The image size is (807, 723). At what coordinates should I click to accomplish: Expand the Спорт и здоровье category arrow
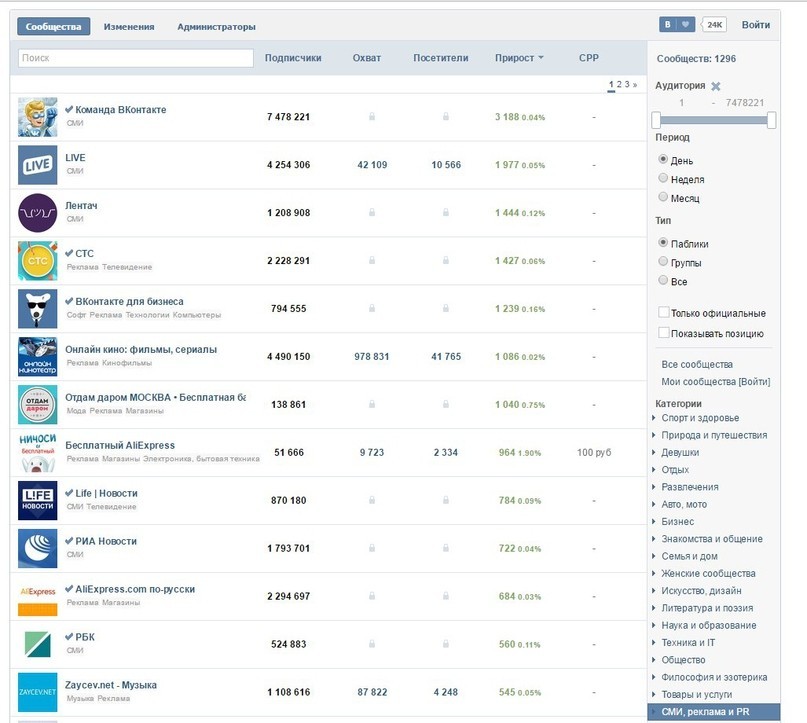coord(654,418)
